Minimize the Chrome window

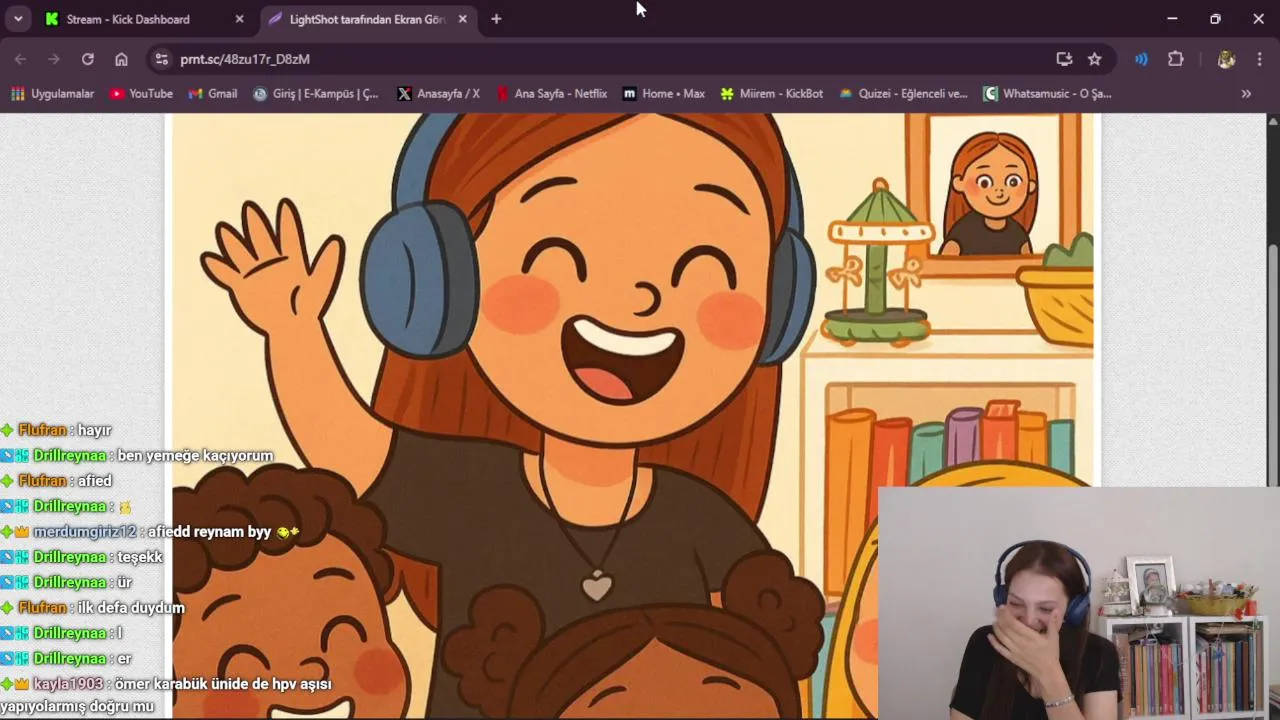pyautogui.click(x=1172, y=19)
